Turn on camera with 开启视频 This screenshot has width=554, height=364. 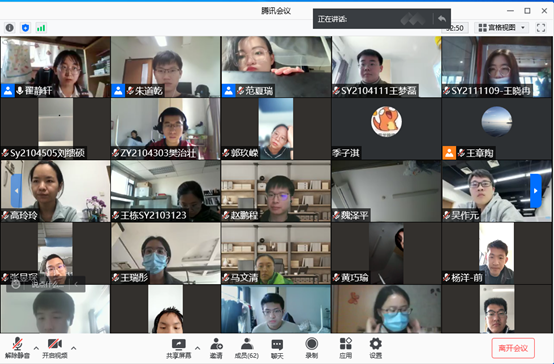55,348
